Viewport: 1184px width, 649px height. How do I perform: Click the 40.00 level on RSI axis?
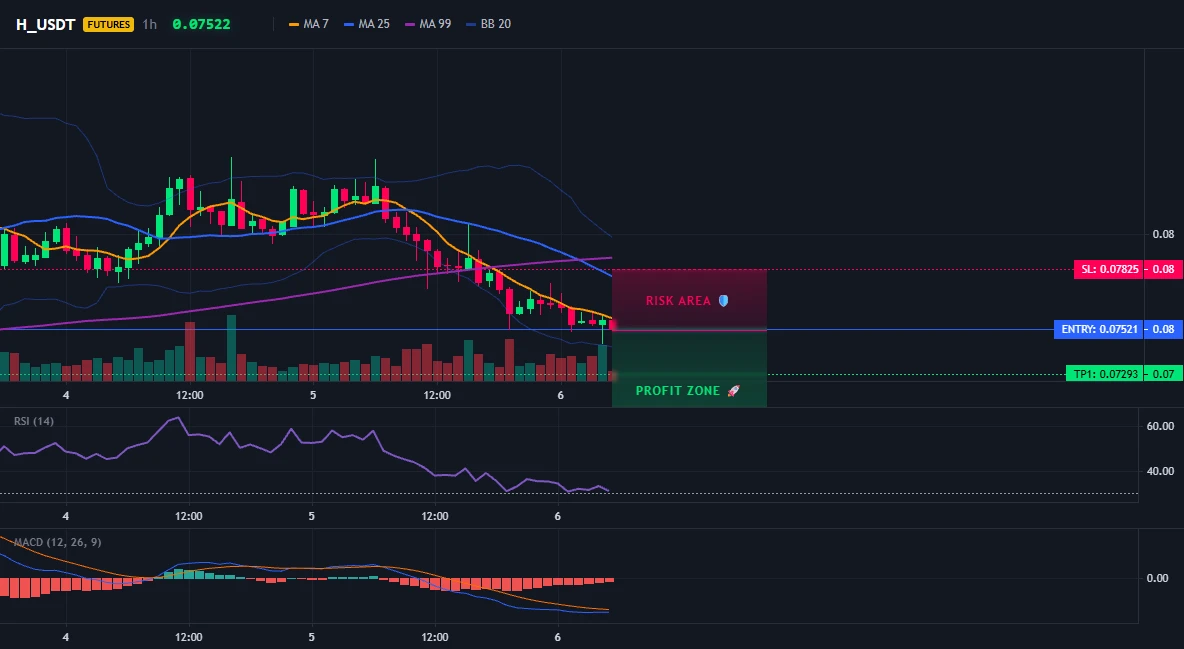1160,471
